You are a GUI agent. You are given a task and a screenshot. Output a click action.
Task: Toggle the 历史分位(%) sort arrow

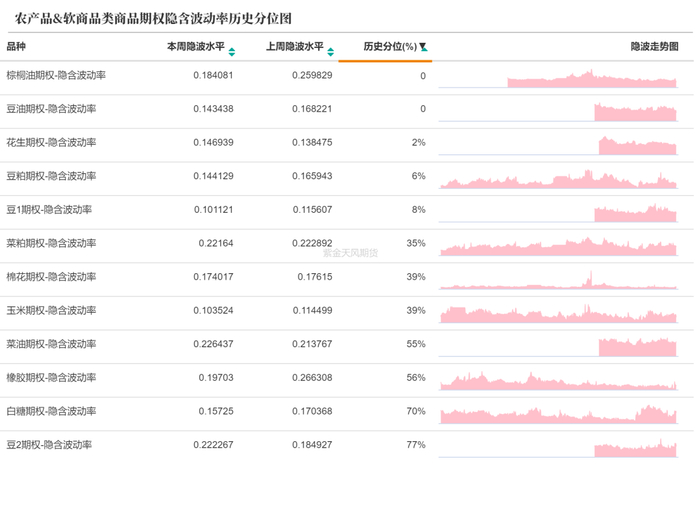pyautogui.click(x=423, y=48)
